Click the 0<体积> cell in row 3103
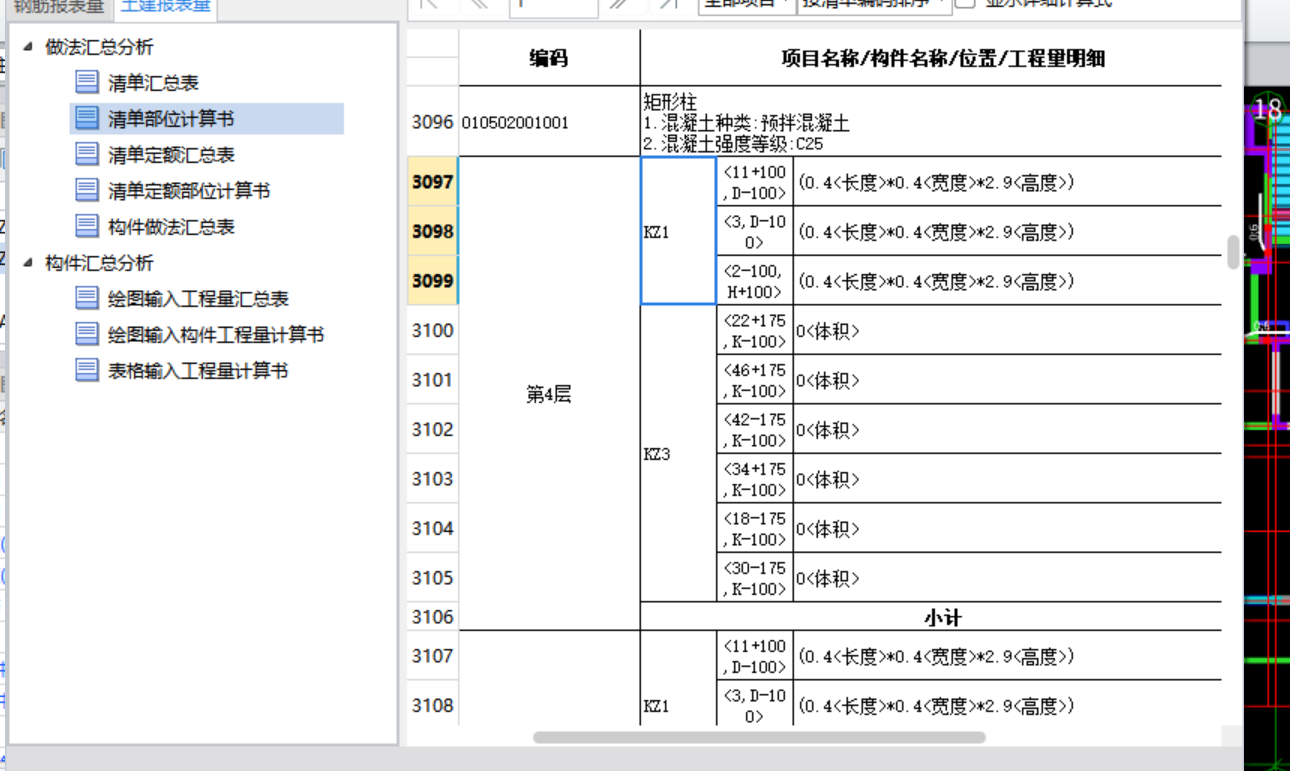Screen dimensions: 1290x771 point(1008,479)
